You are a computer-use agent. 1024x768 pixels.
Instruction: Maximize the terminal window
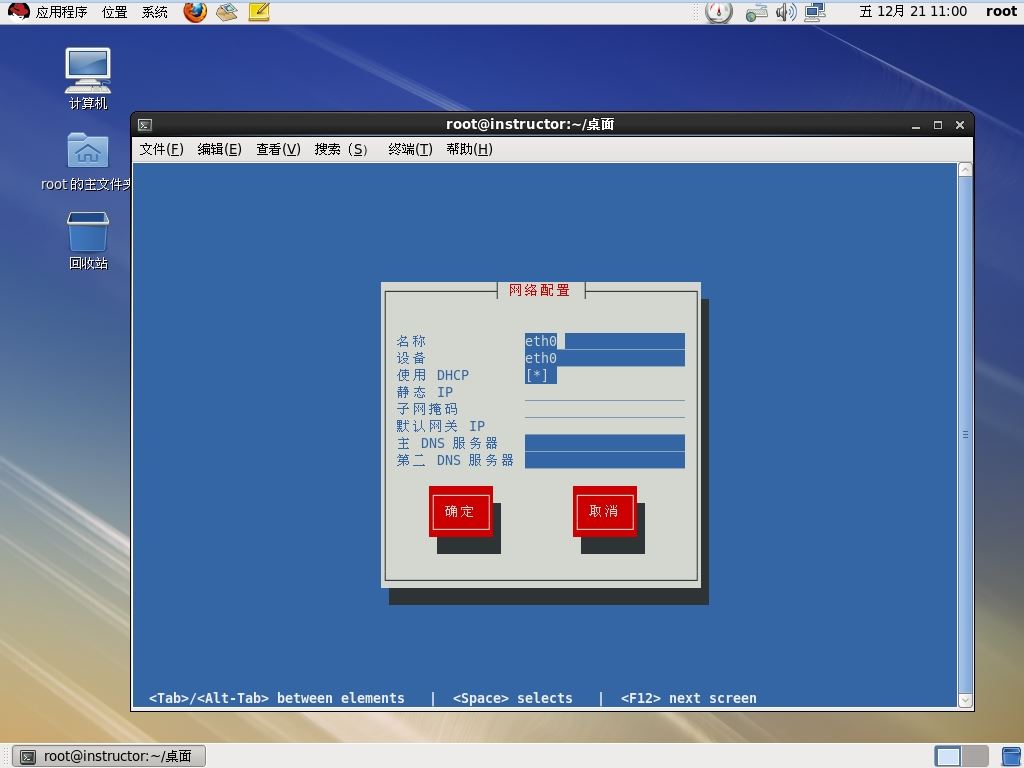[x=938, y=125]
